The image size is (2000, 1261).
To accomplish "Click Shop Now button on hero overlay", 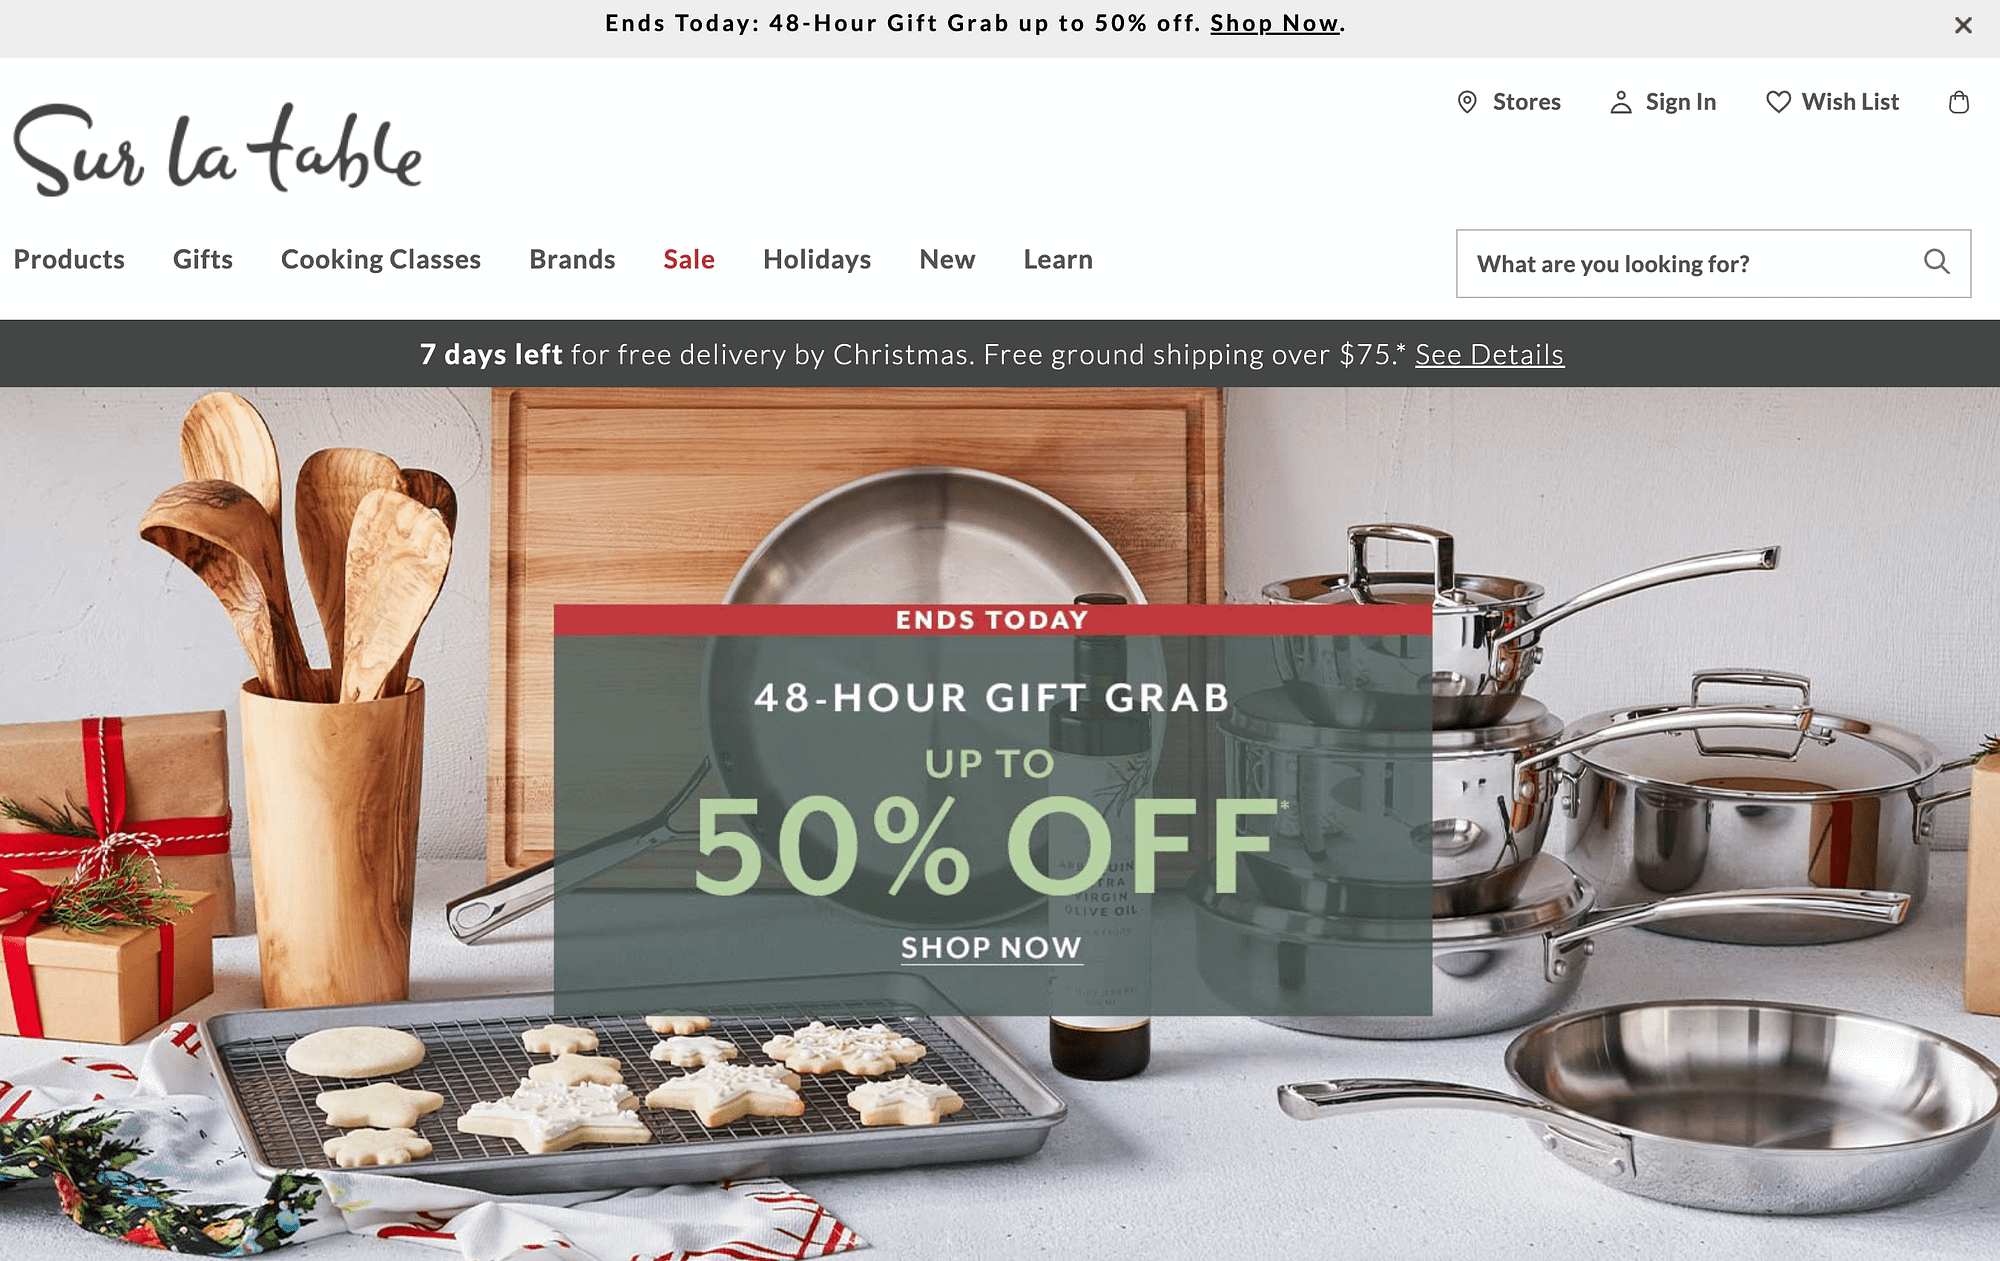I will 991,946.
